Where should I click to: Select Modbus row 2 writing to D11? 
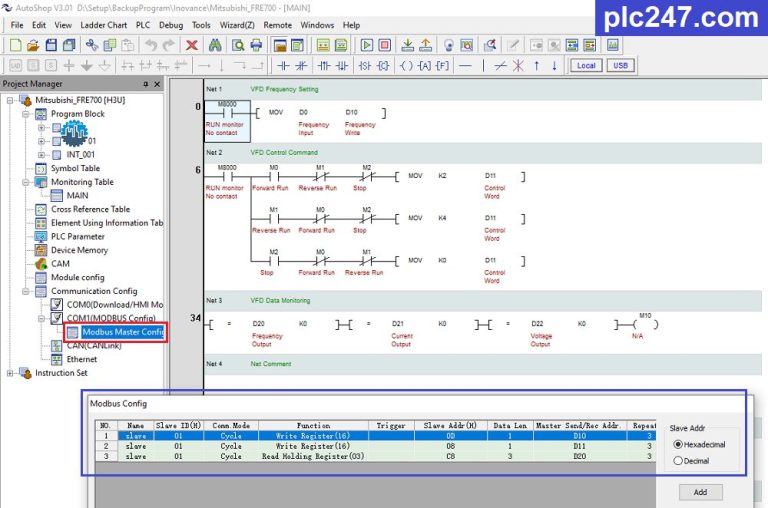[376, 446]
